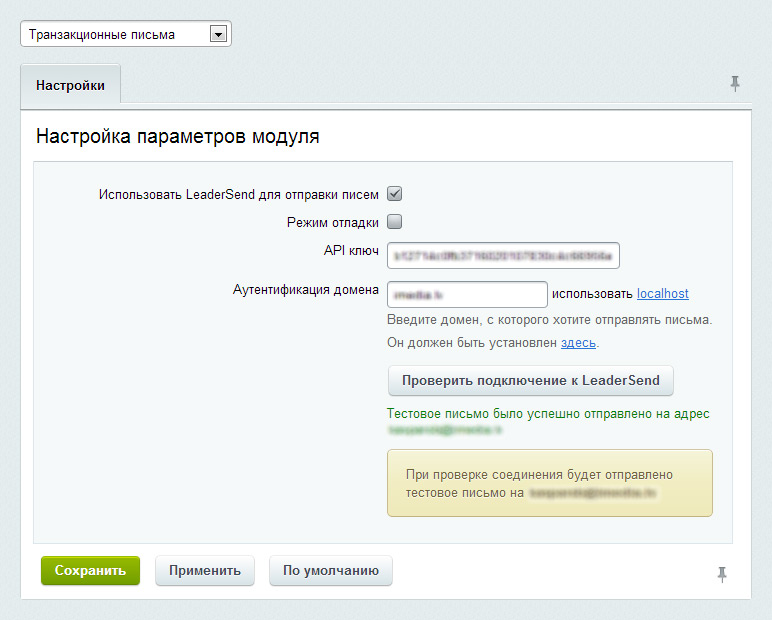Screen dimensions: 772x620
Task: Click the API ключ label
Action: point(351,250)
